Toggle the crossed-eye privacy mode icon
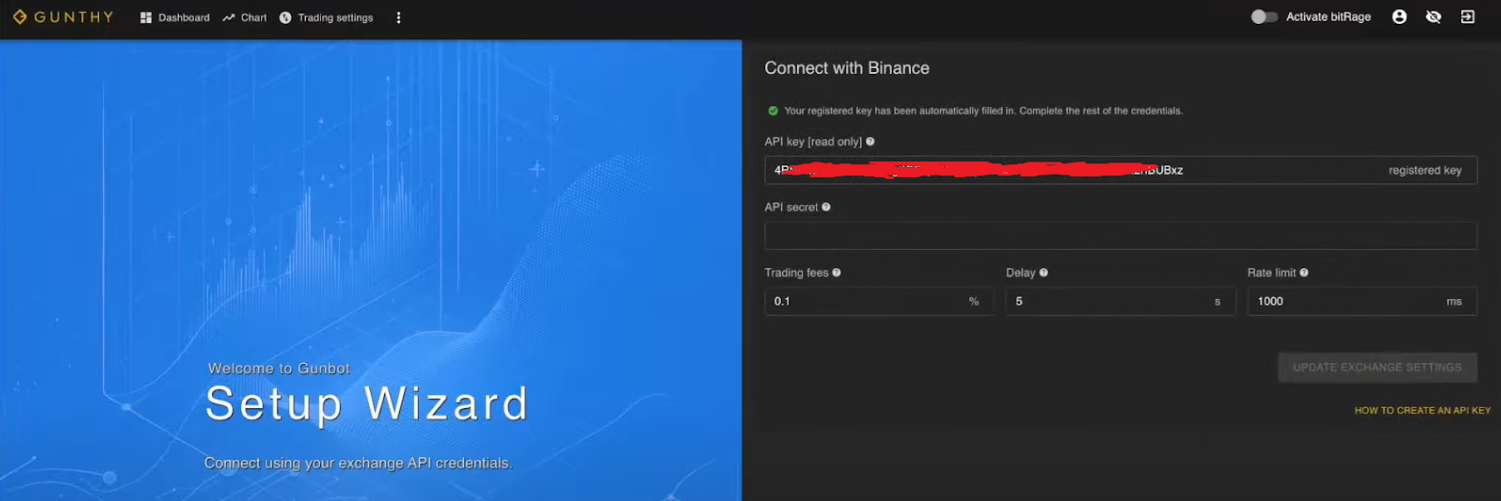The width and height of the screenshot is (1501, 501). point(1433,17)
